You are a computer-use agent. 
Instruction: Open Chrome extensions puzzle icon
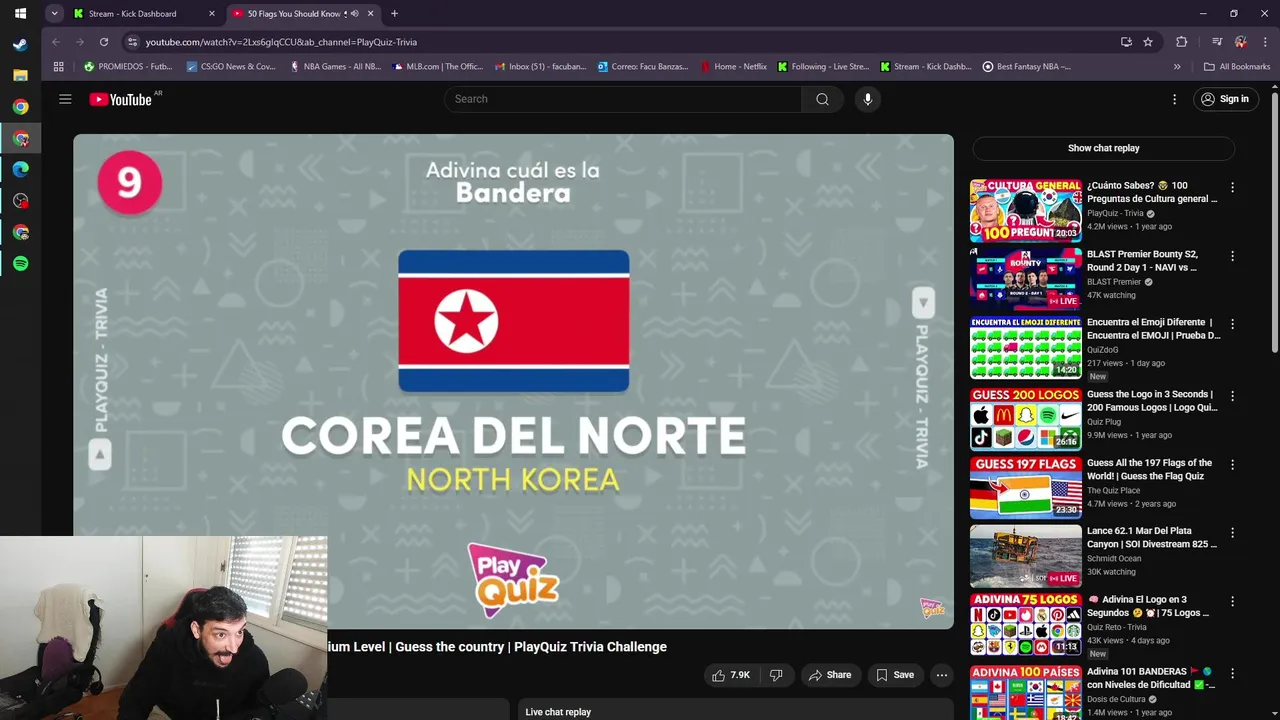(1182, 42)
